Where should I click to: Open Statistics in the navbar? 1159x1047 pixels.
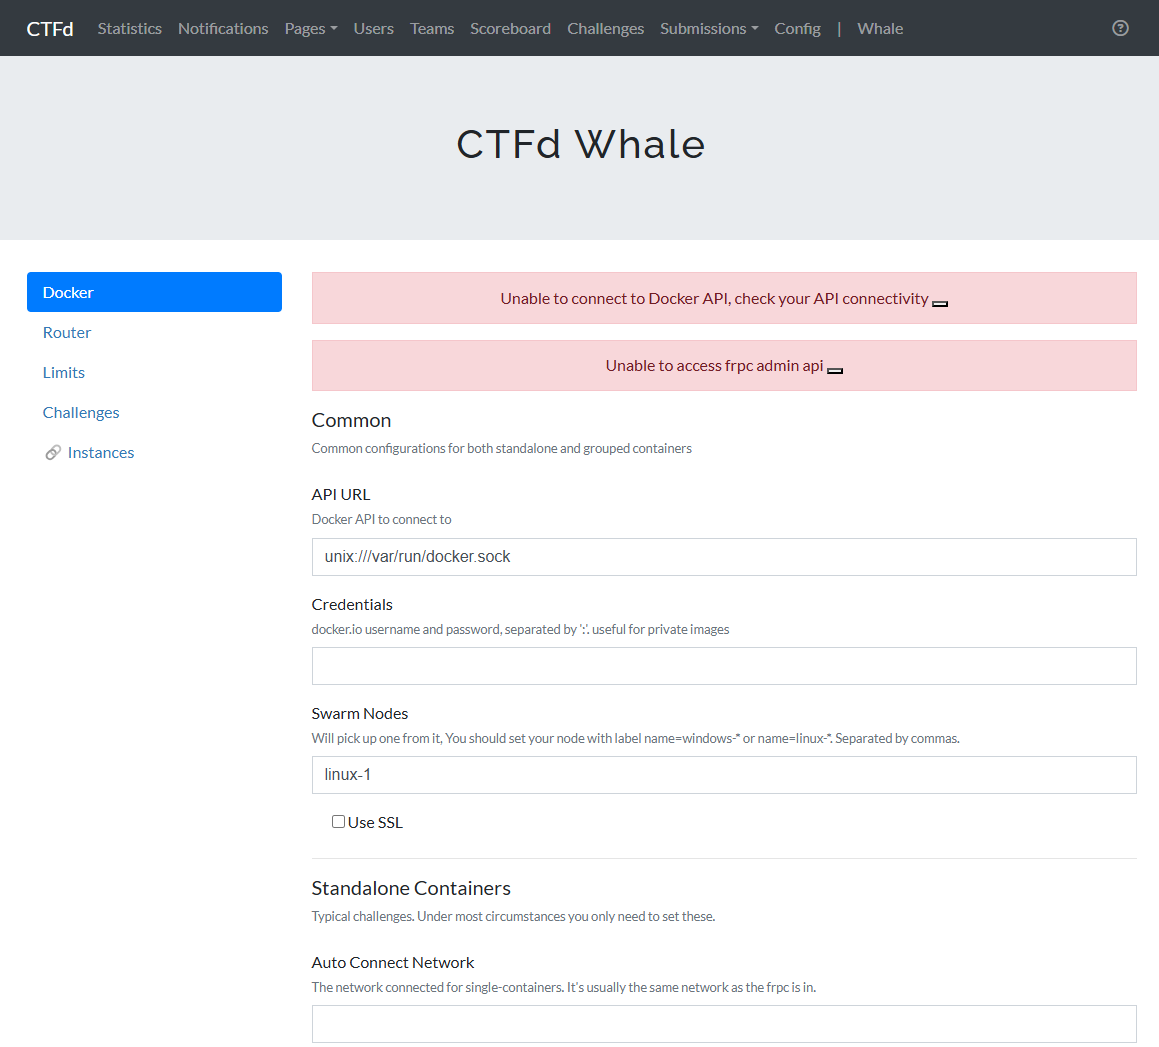click(x=129, y=29)
